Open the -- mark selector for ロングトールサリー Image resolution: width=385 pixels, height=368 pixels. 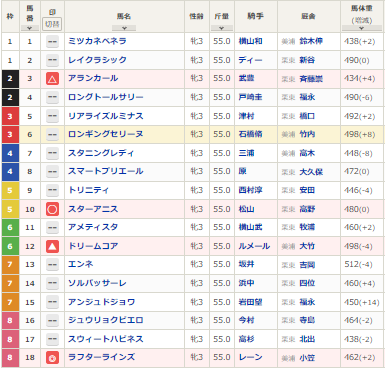52,97
